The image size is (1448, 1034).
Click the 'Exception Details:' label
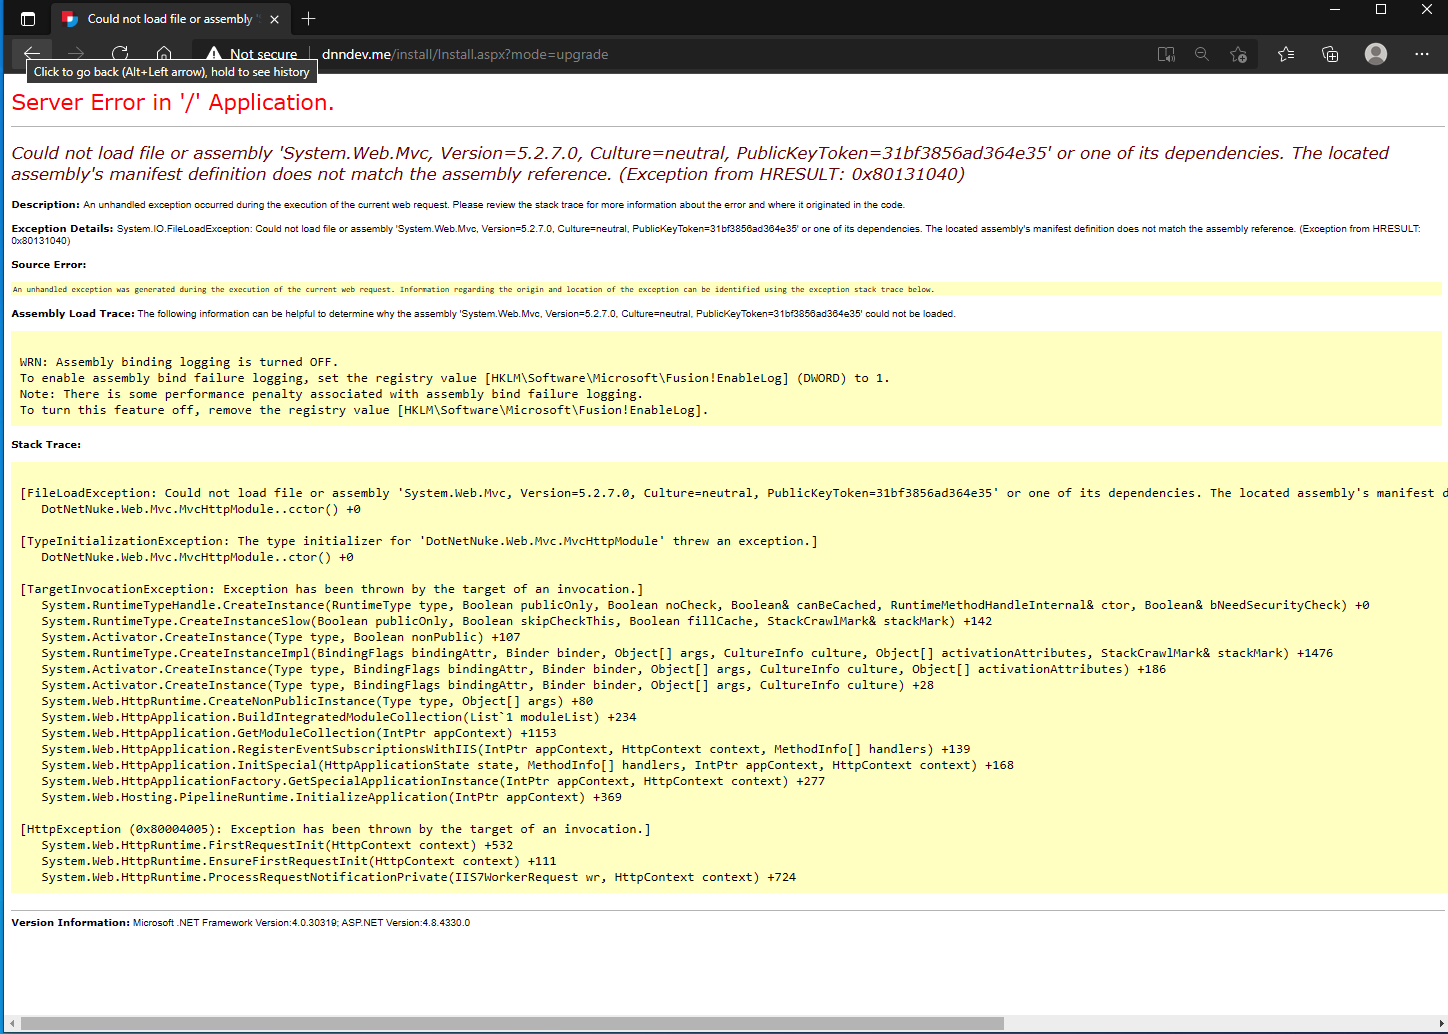pyautogui.click(x=62, y=229)
